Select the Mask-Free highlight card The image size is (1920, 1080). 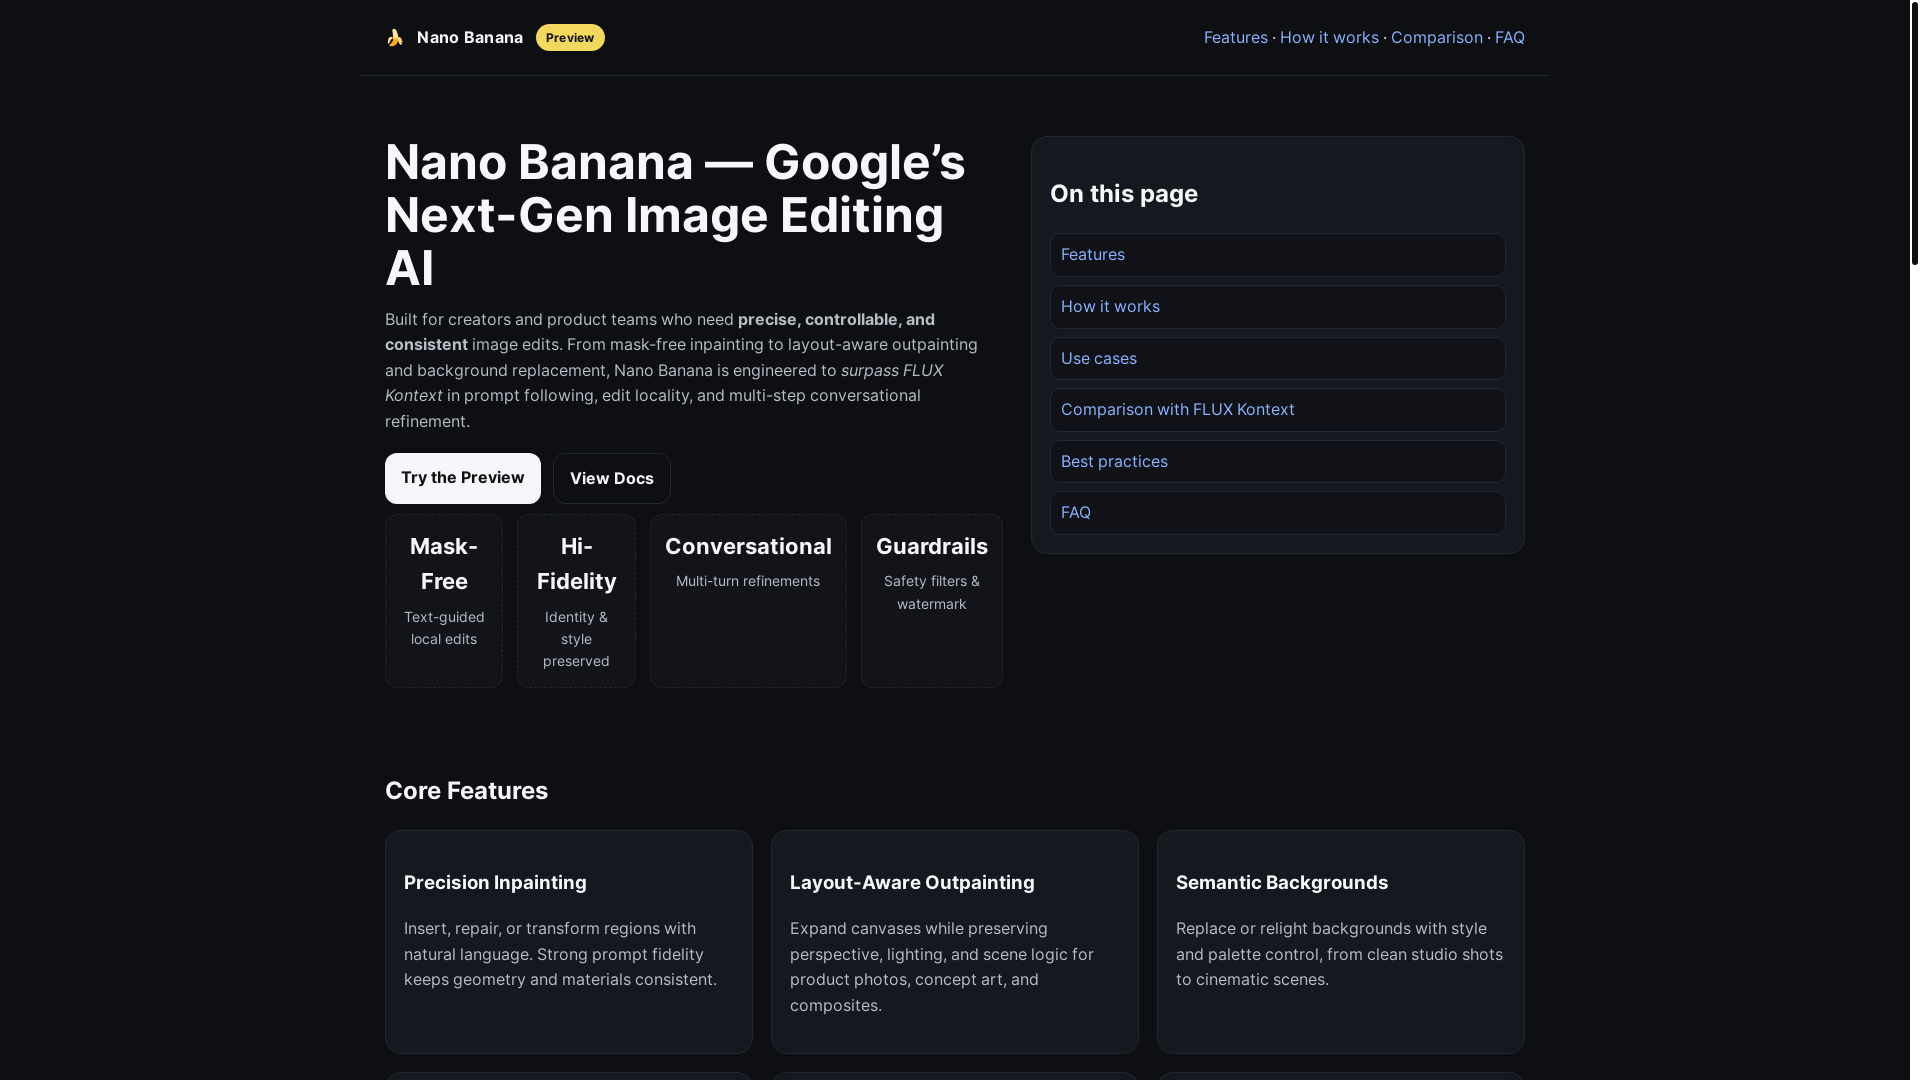point(444,601)
